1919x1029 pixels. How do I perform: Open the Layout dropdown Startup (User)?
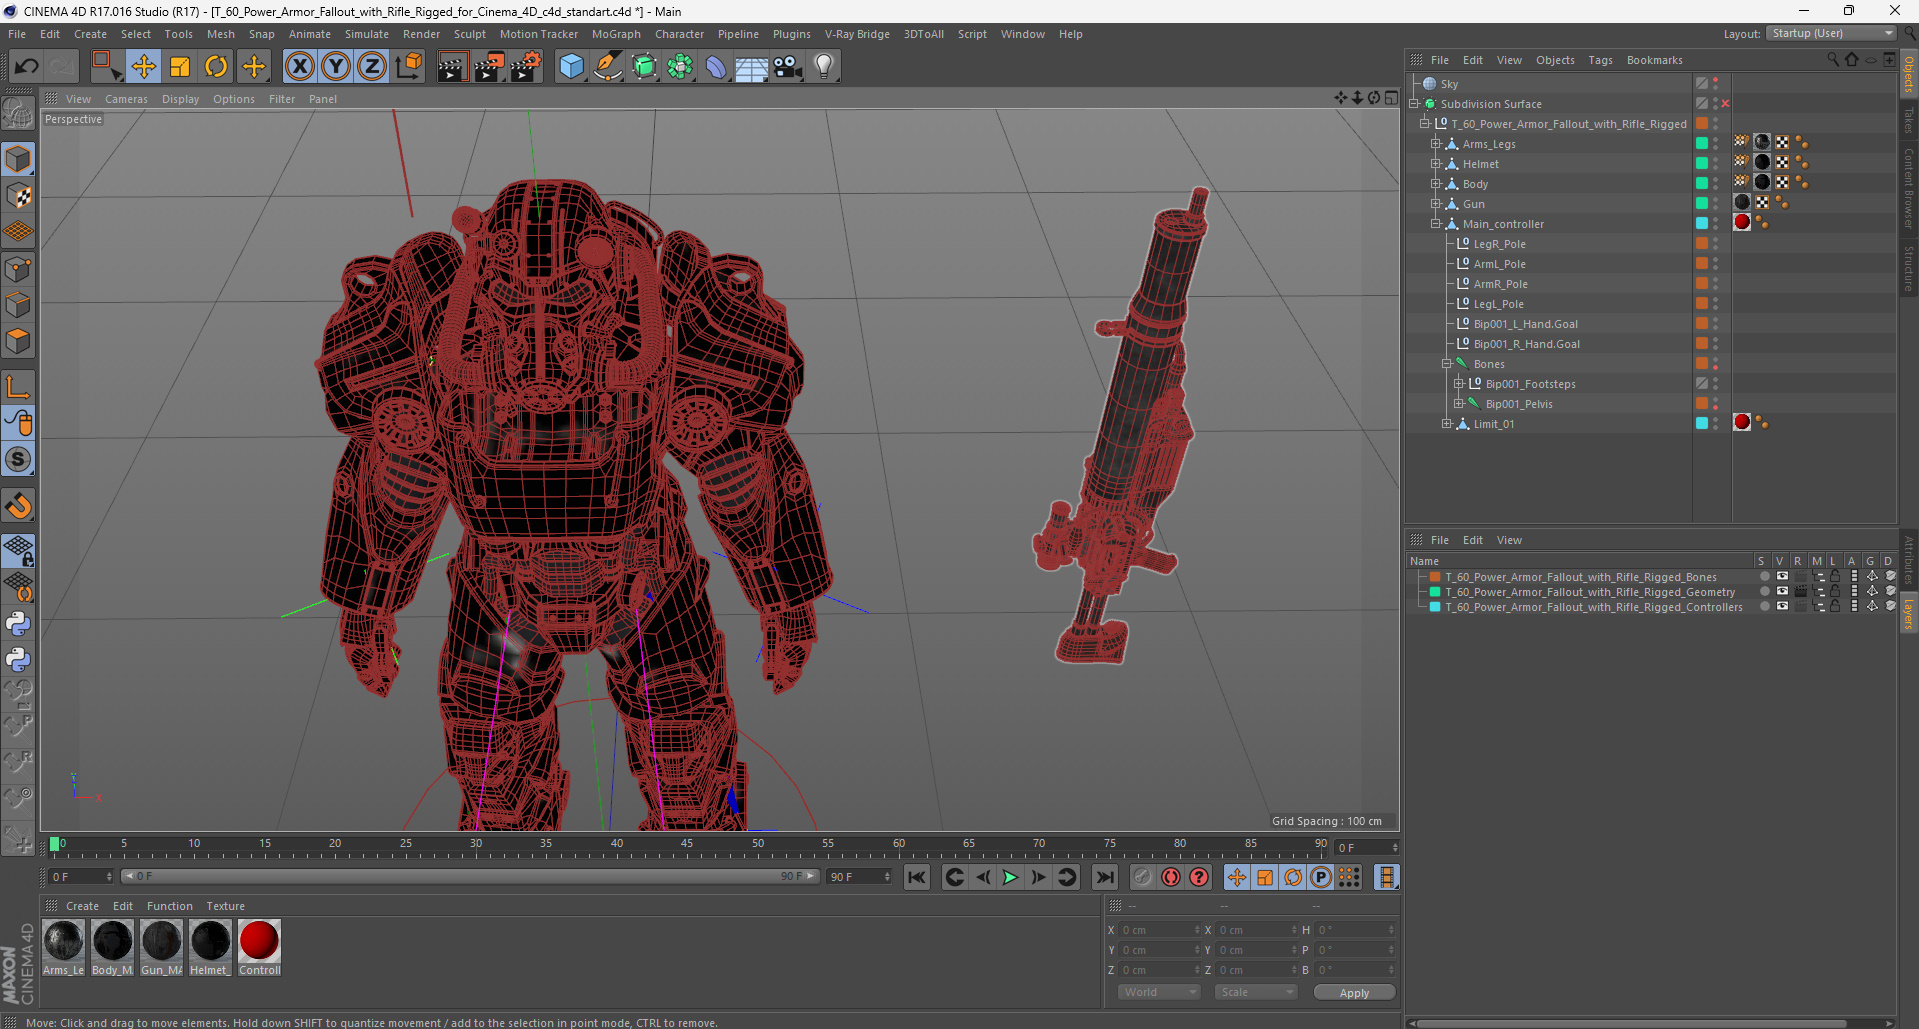tap(1832, 33)
